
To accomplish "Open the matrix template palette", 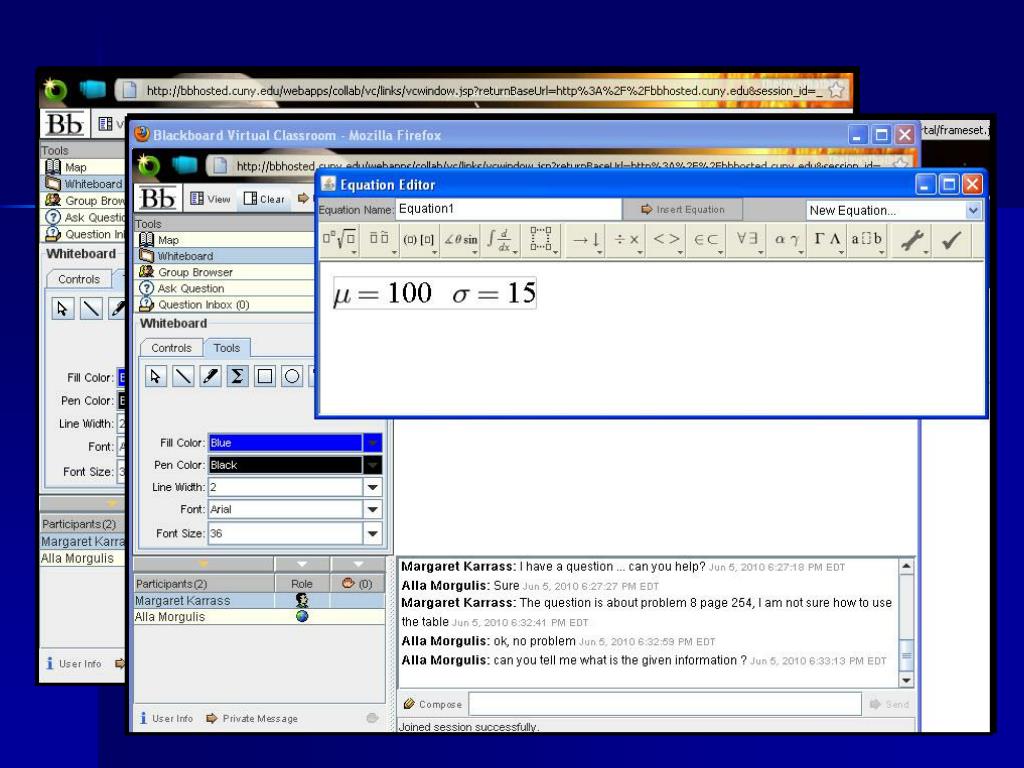I will tap(541, 240).
